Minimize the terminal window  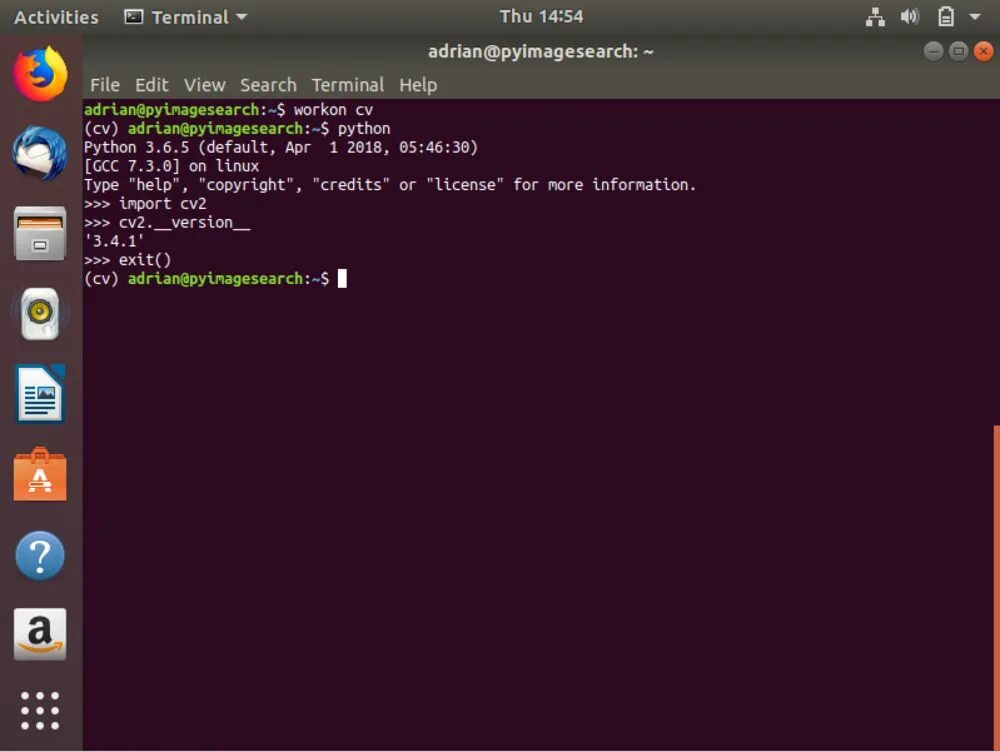pyautogui.click(x=933, y=51)
